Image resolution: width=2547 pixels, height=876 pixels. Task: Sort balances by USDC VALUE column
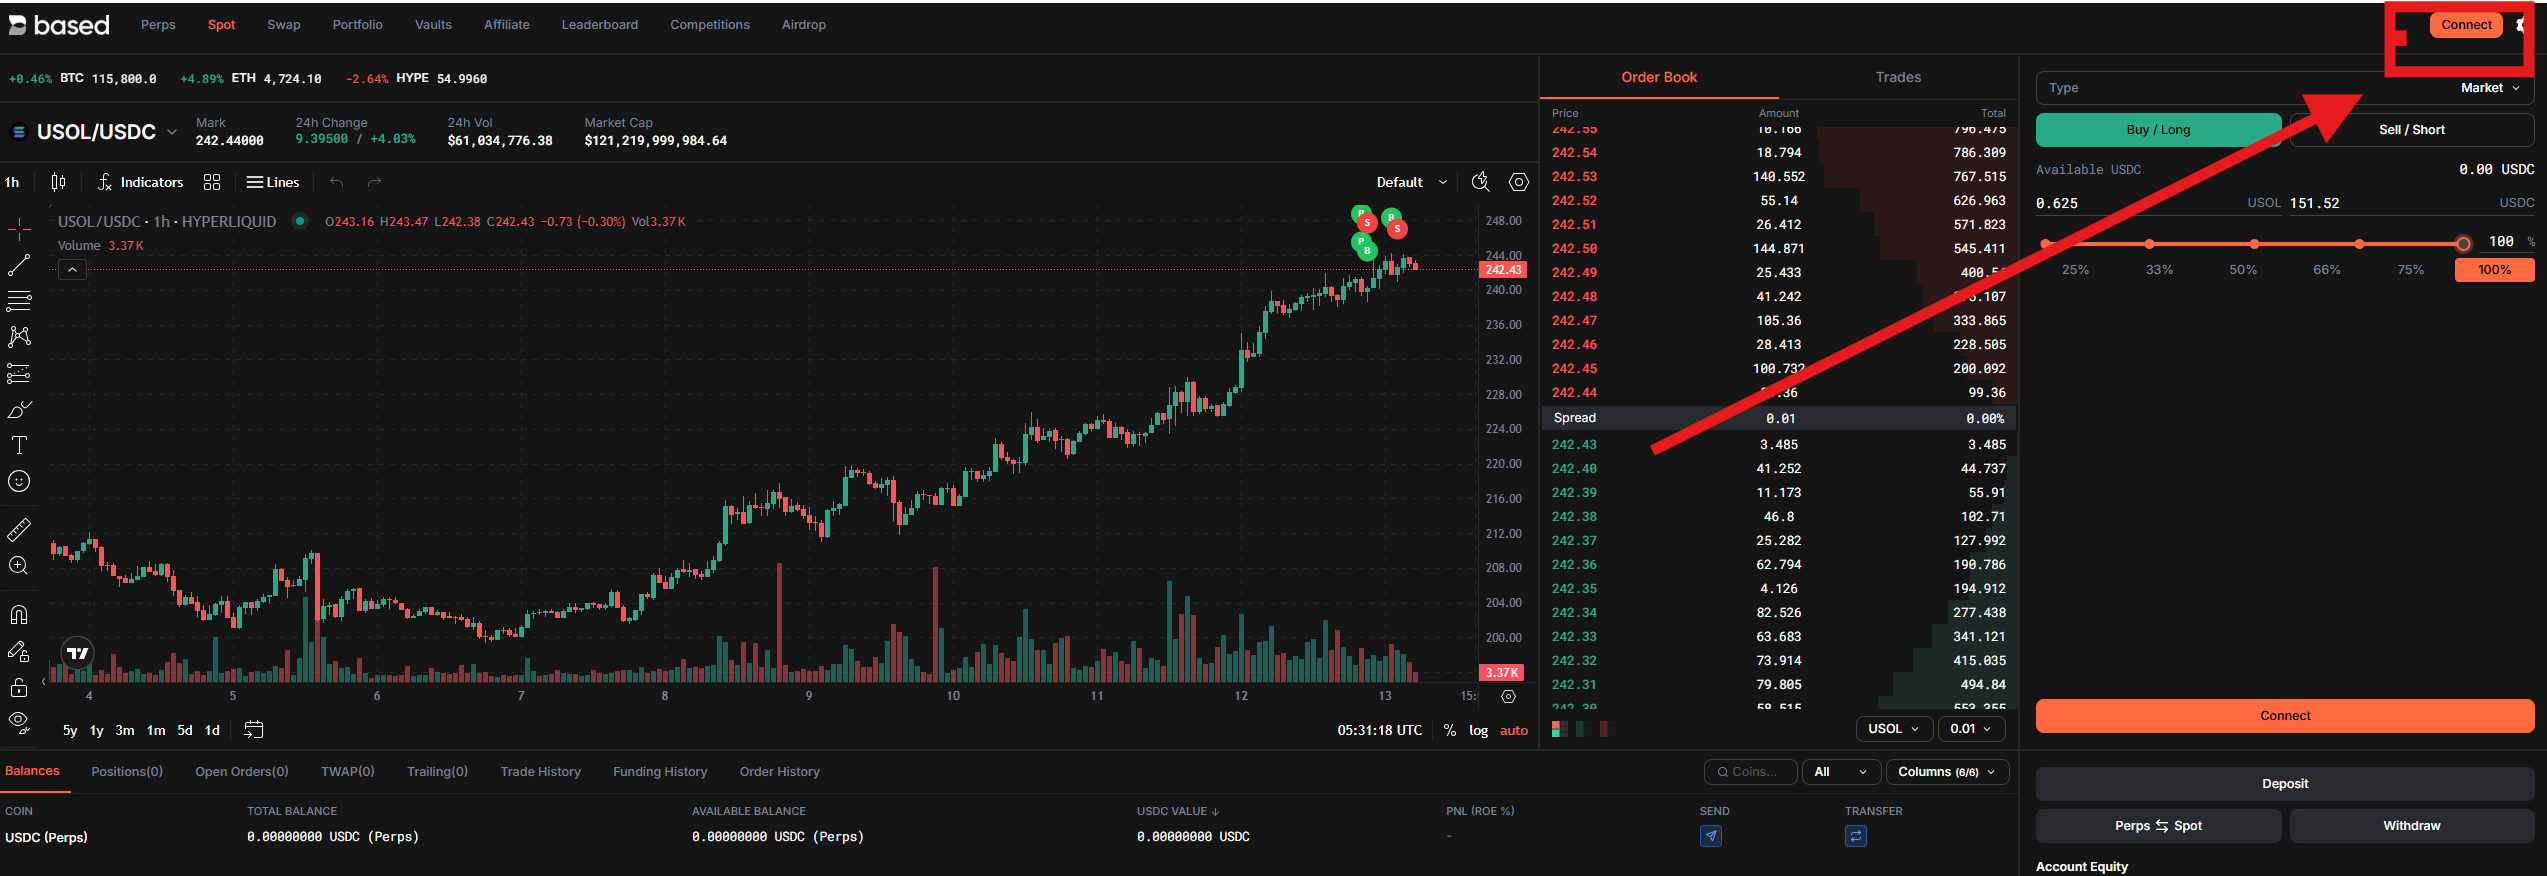pos(1178,811)
